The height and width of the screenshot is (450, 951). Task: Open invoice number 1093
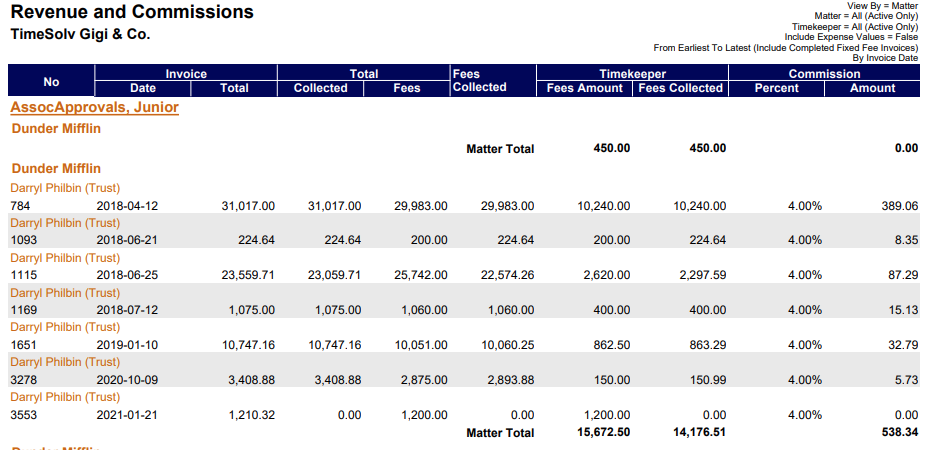[x=24, y=240]
